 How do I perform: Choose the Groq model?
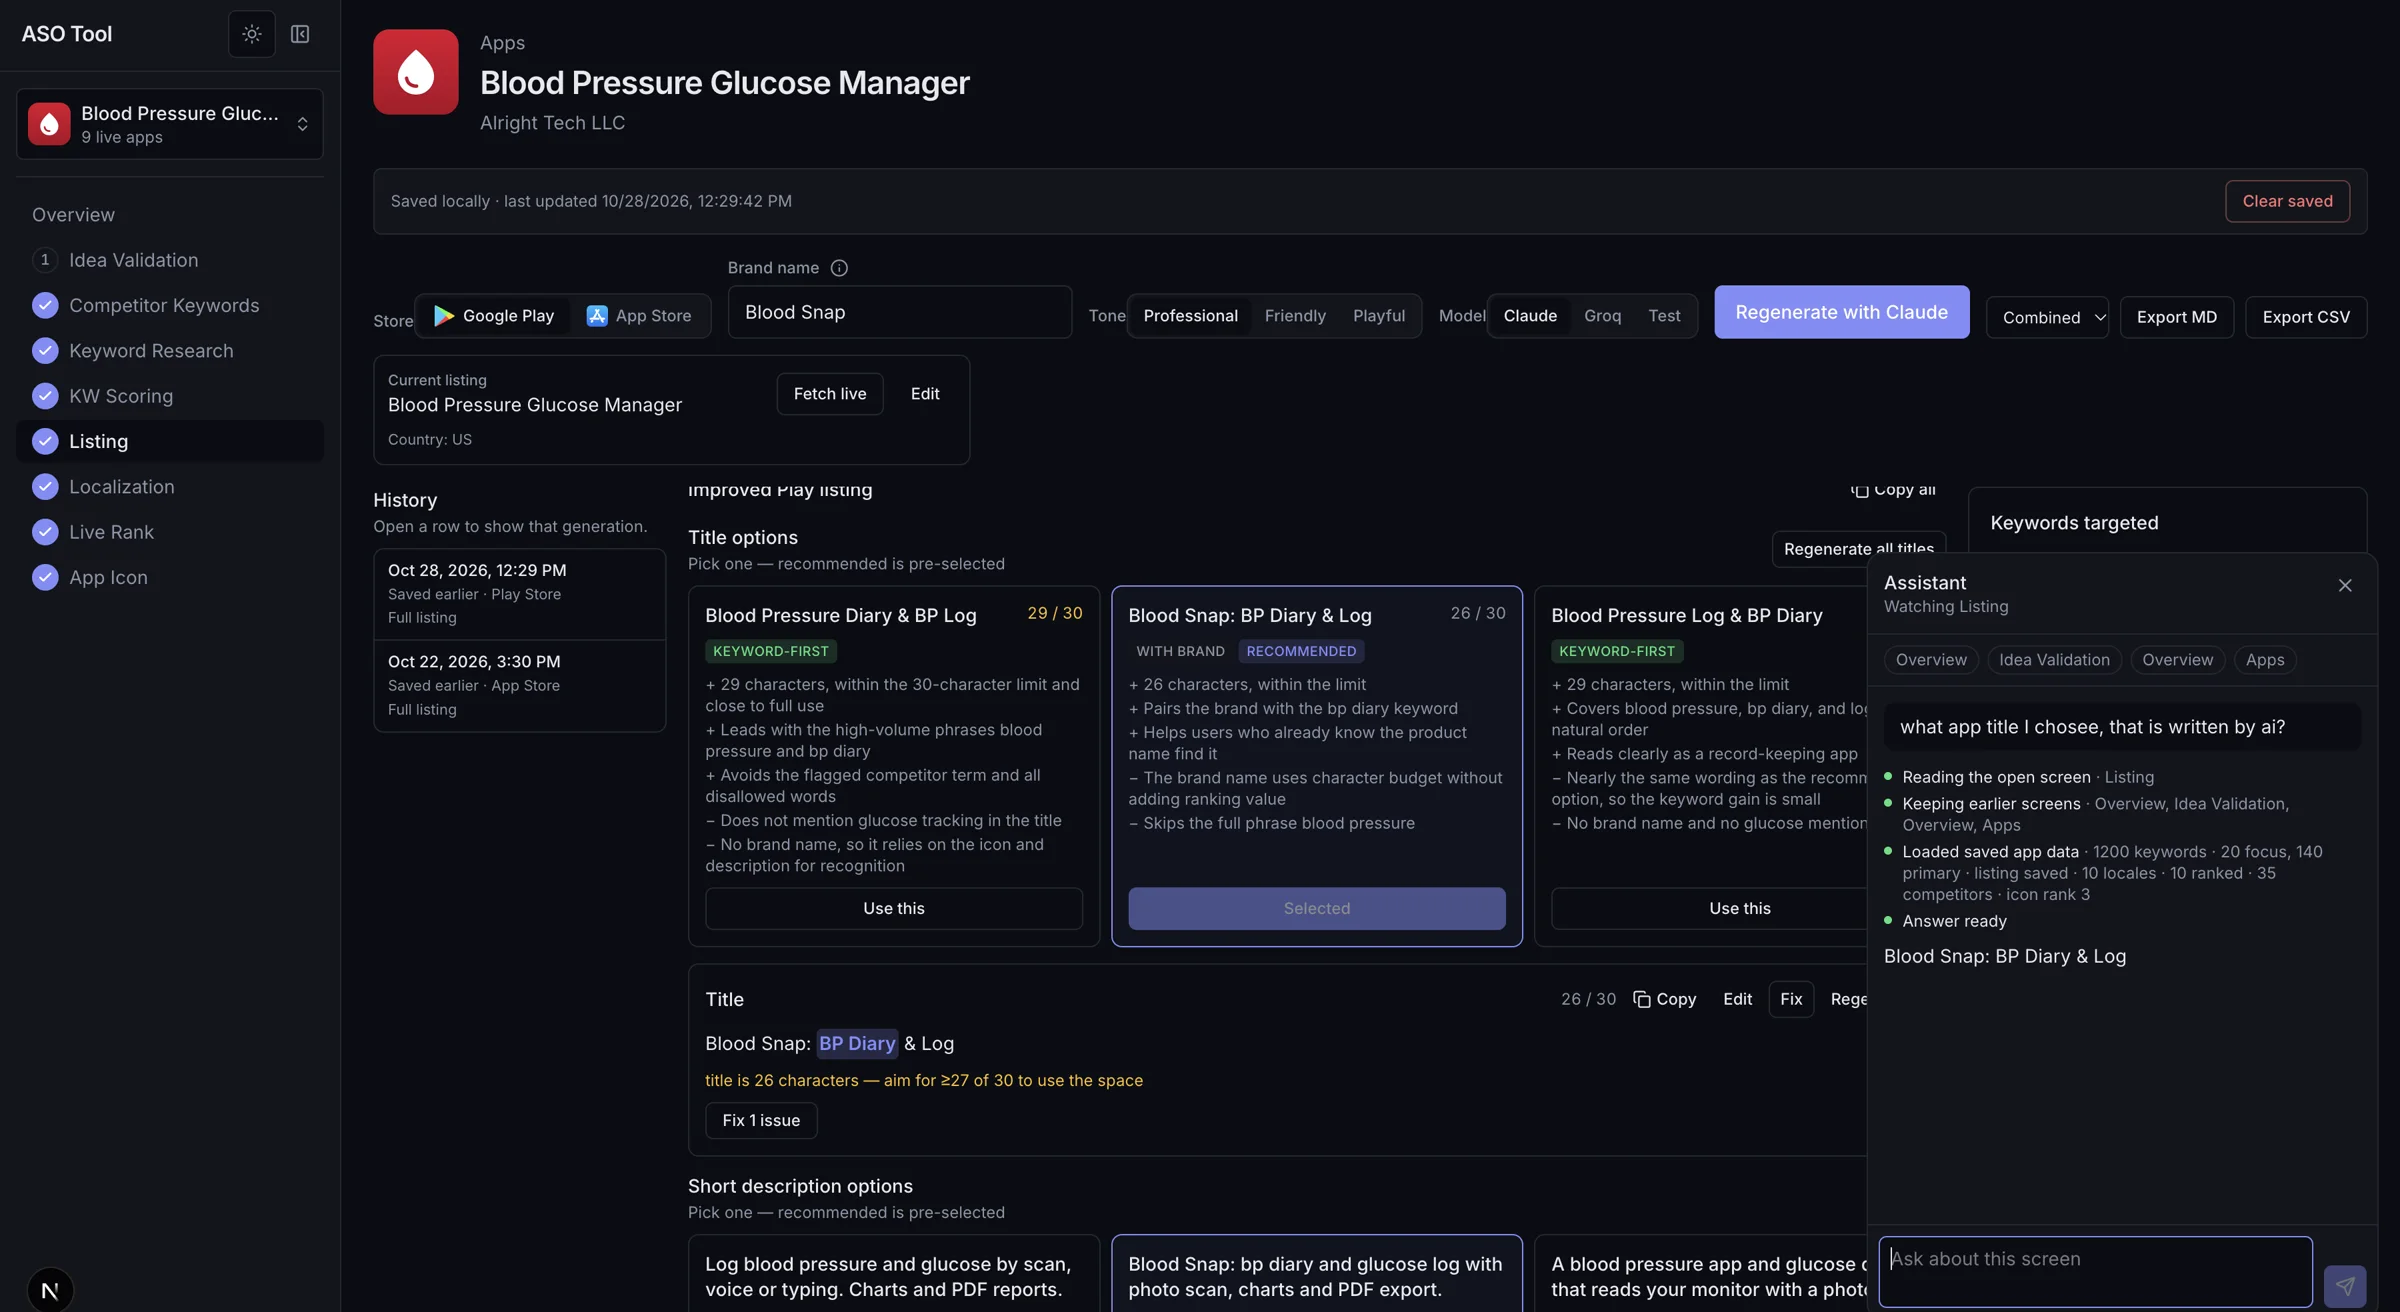point(1602,316)
